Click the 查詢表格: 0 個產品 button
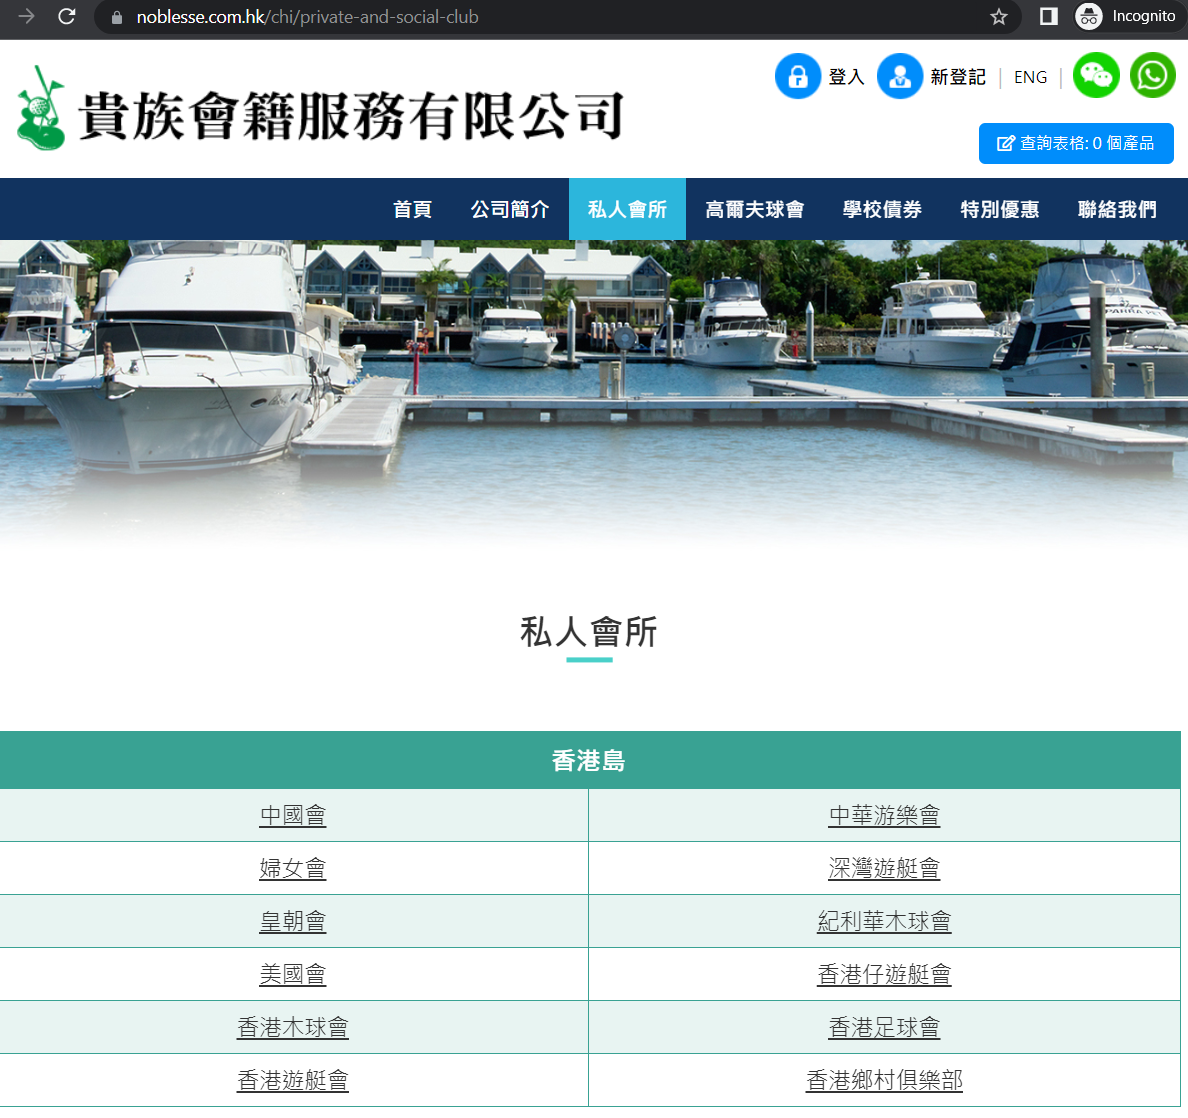 (x=1076, y=143)
